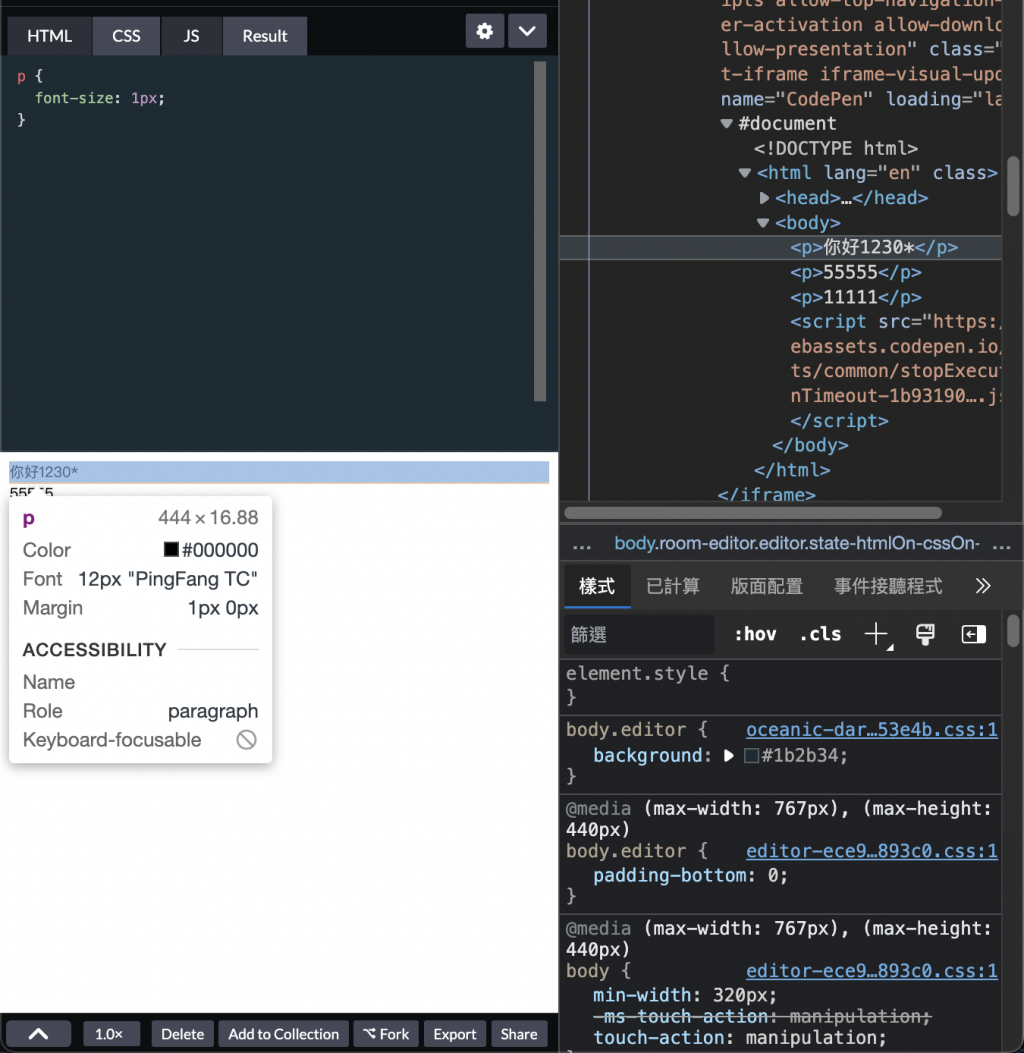The height and width of the screenshot is (1053, 1024).
Task: Collapse the html lang="en" node
Action: (x=744, y=173)
